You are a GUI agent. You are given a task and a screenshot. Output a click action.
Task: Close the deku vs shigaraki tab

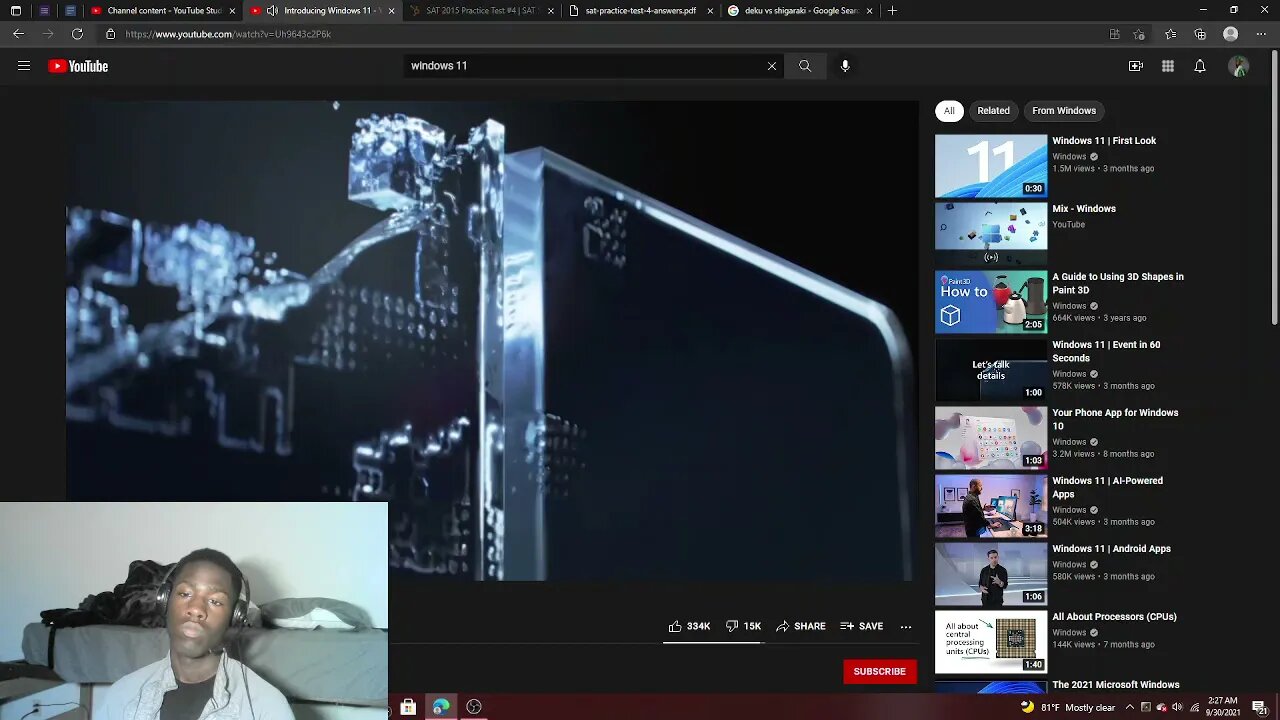[x=869, y=11]
